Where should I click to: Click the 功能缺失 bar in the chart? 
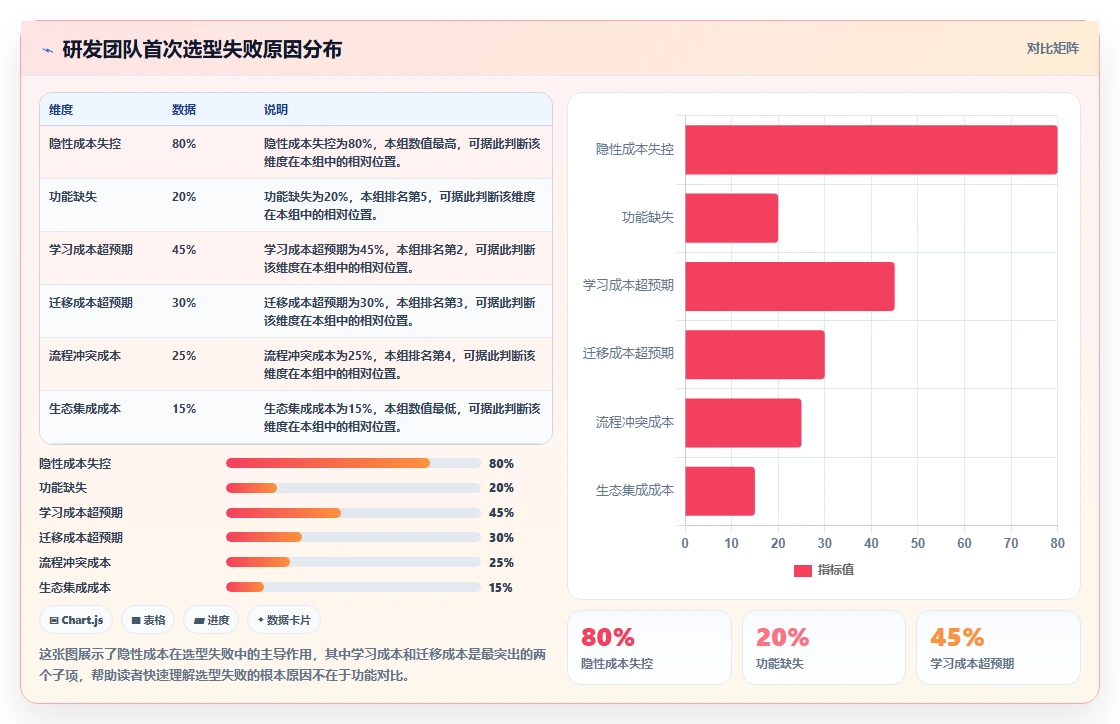coord(731,218)
